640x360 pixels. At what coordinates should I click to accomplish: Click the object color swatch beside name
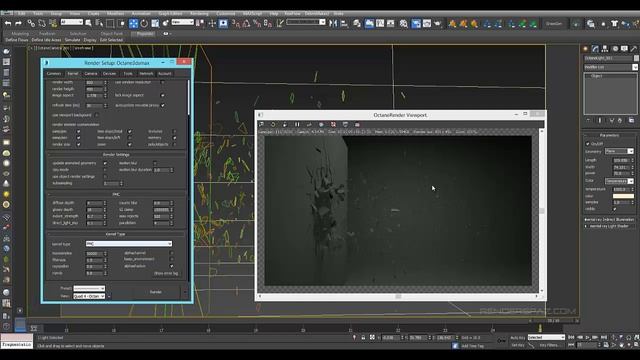coord(636,58)
